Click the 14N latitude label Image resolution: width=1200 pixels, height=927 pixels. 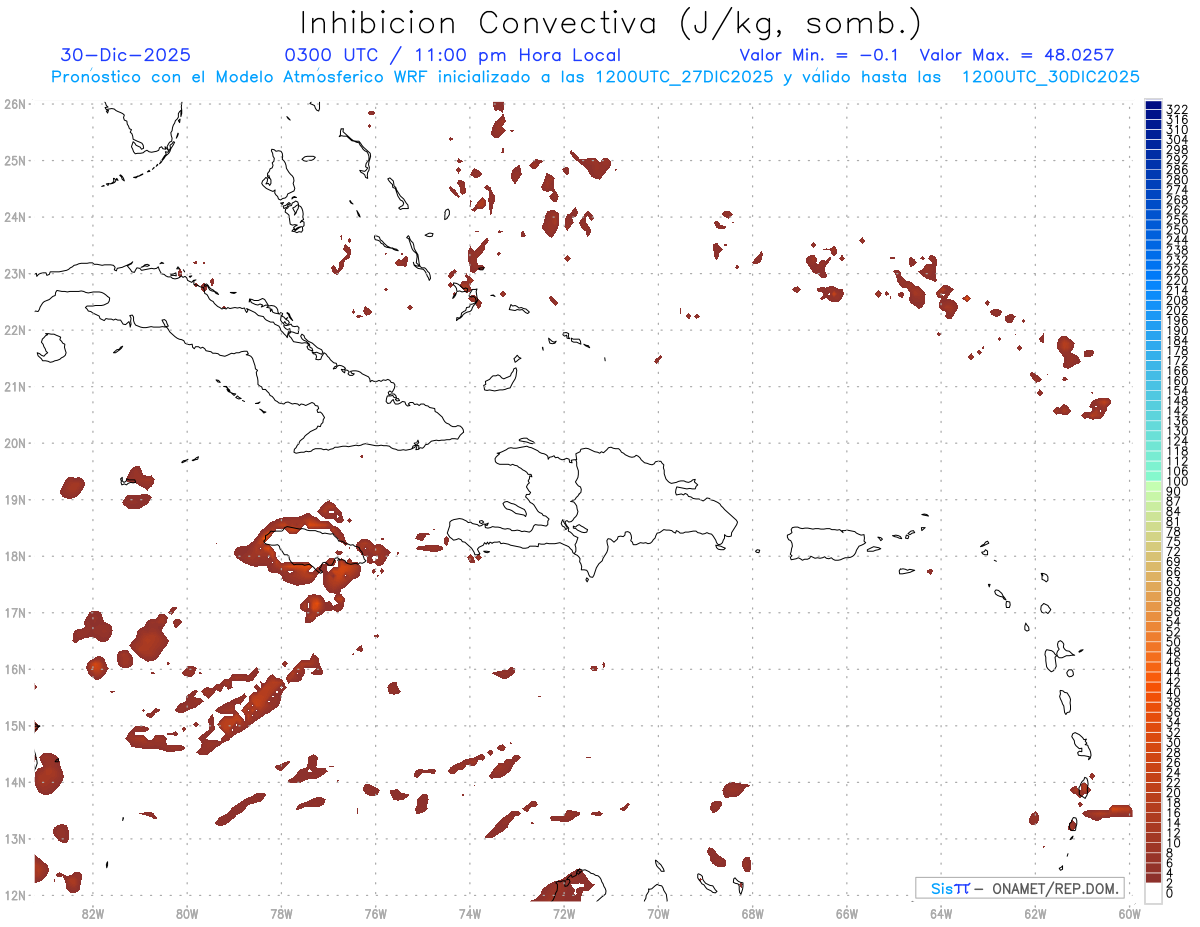click(x=15, y=782)
